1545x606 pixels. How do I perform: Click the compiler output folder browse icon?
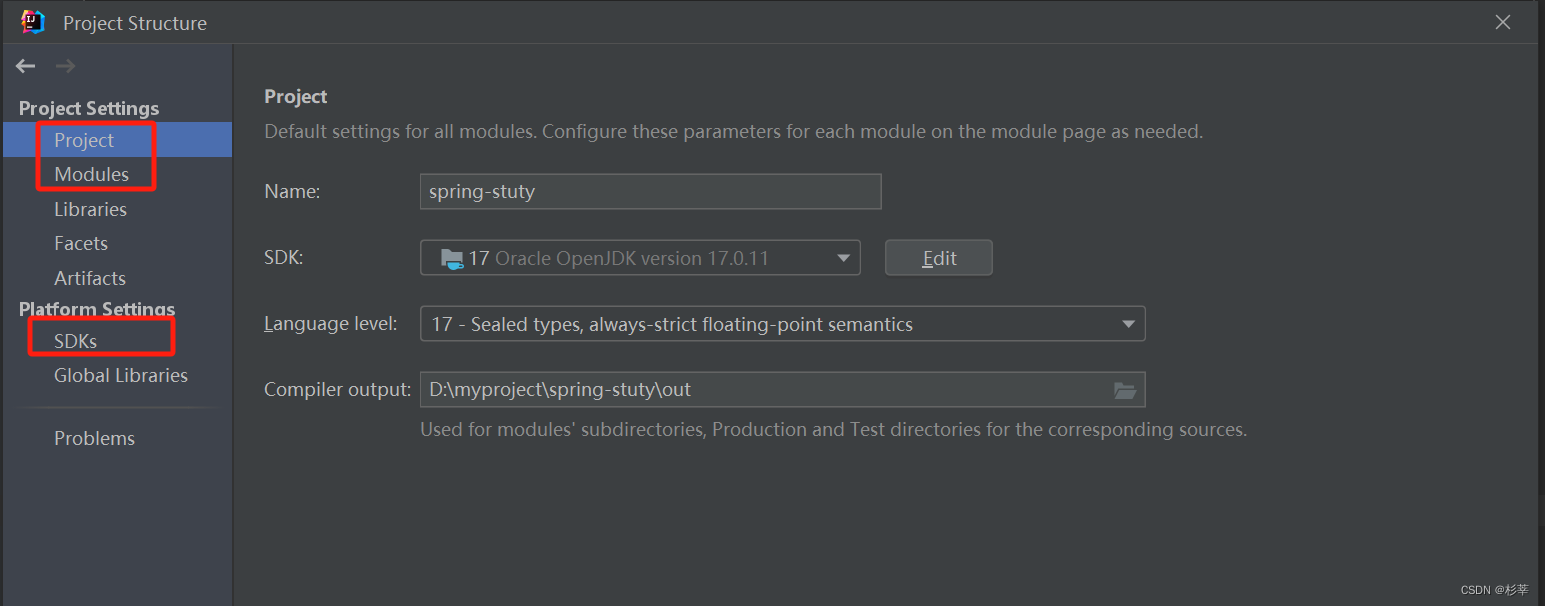pyautogui.click(x=1125, y=390)
